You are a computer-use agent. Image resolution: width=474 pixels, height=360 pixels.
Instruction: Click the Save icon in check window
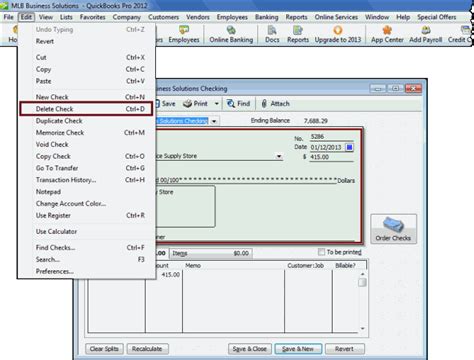point(166,104)
